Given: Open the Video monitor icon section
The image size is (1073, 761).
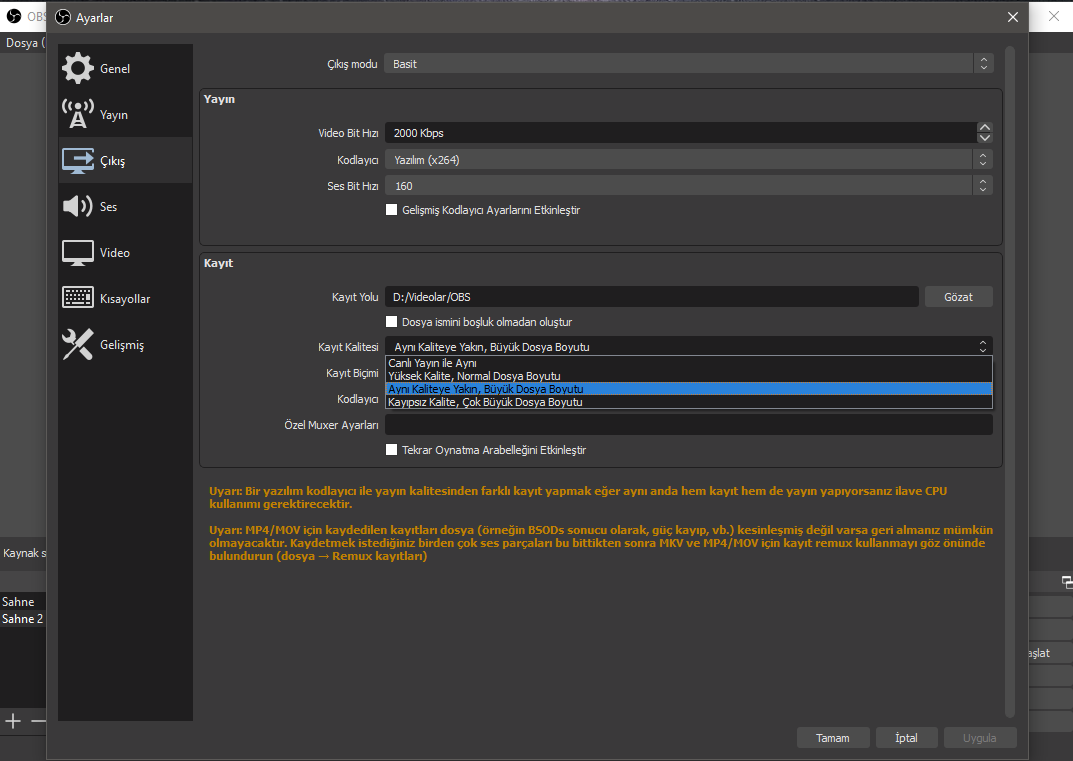Looking at the screenshot, I should pyautogui.click(x=77, y=253).
